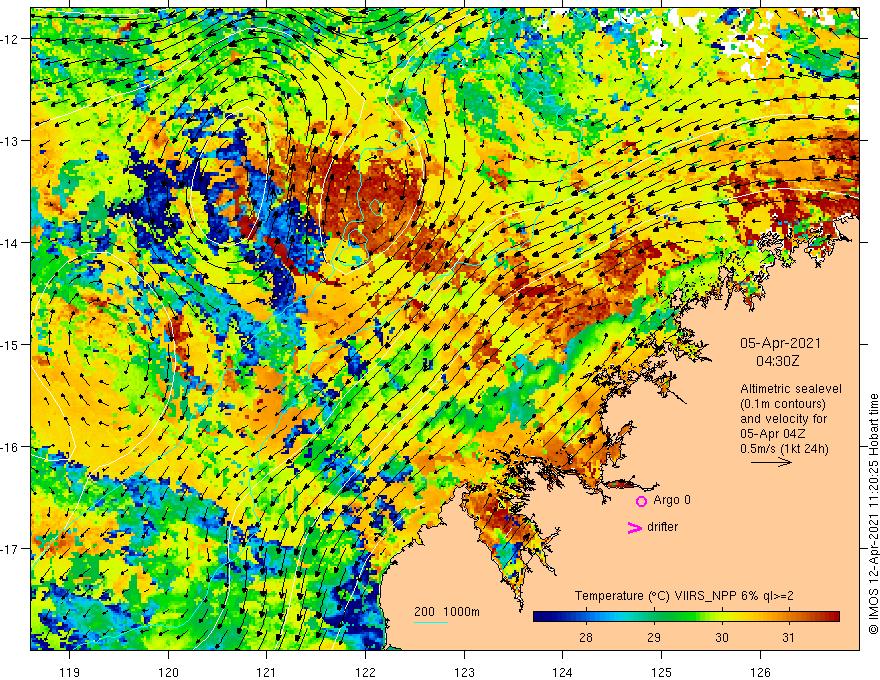Image resolution: width=880 pixels, height=680 pixels.
Task: Click the latitude label -17
Action: 12,549
